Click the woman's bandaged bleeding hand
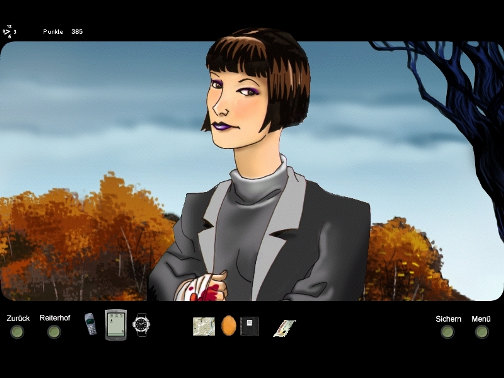Image resolution: width=504 pixels, height=378 pixels. [202, 287]
